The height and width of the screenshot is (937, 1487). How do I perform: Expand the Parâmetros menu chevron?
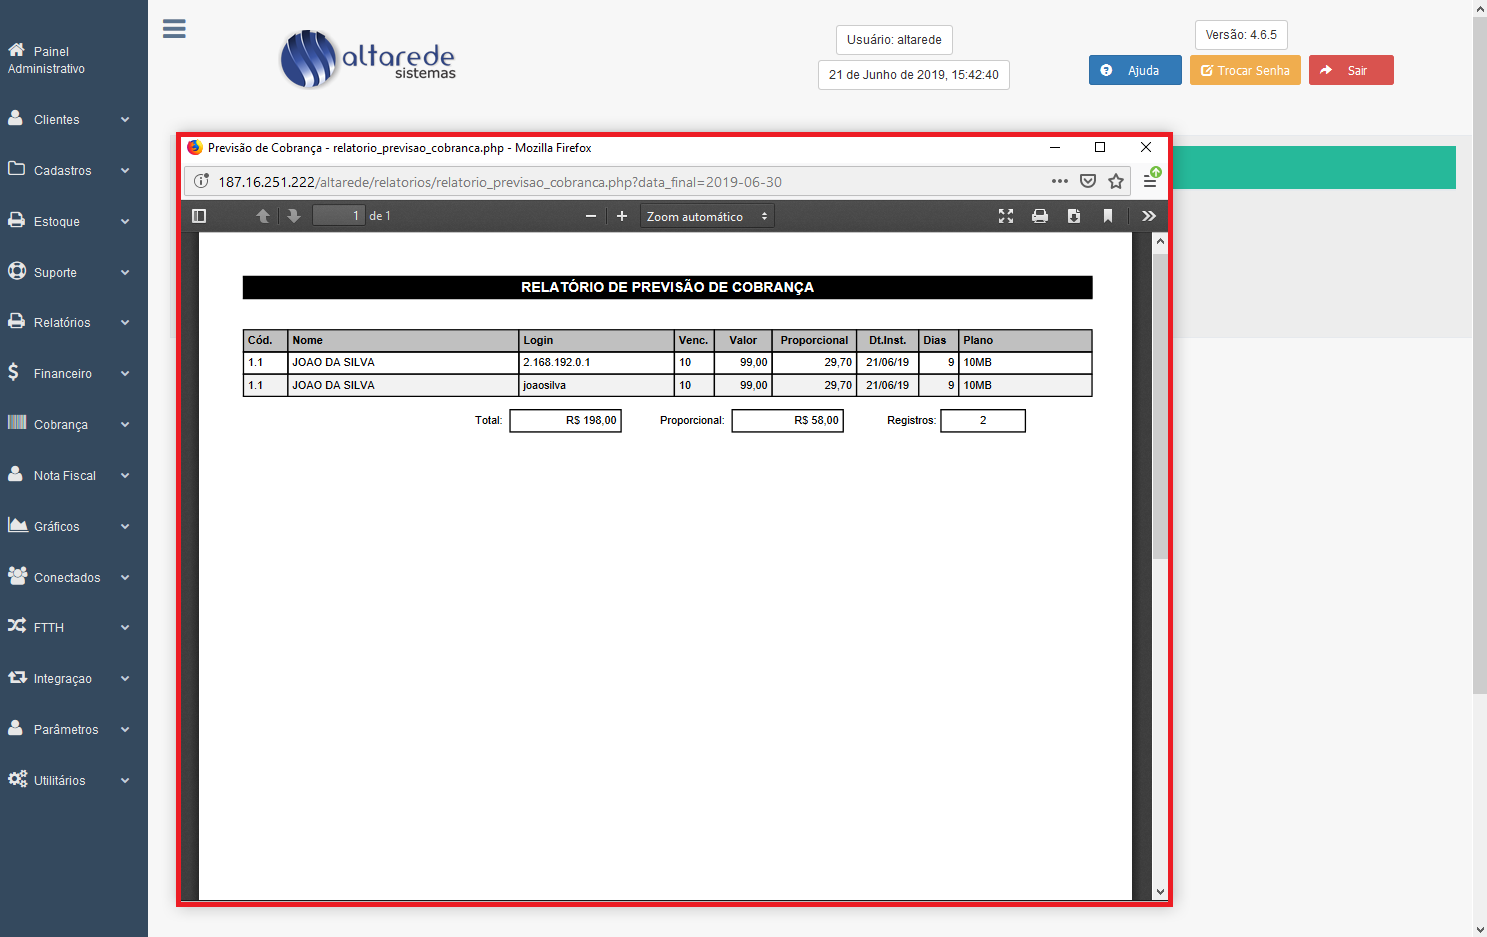tap(125, 729)
